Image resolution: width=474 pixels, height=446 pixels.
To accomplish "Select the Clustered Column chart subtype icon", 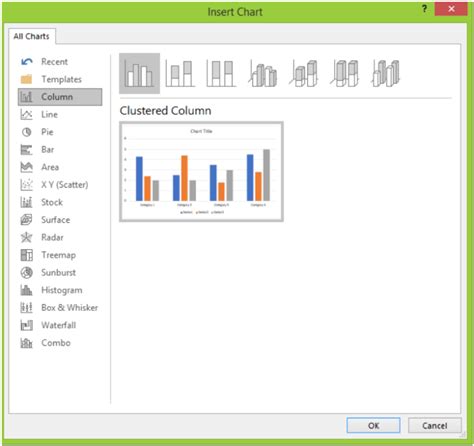I will click(x=139, y=73).
